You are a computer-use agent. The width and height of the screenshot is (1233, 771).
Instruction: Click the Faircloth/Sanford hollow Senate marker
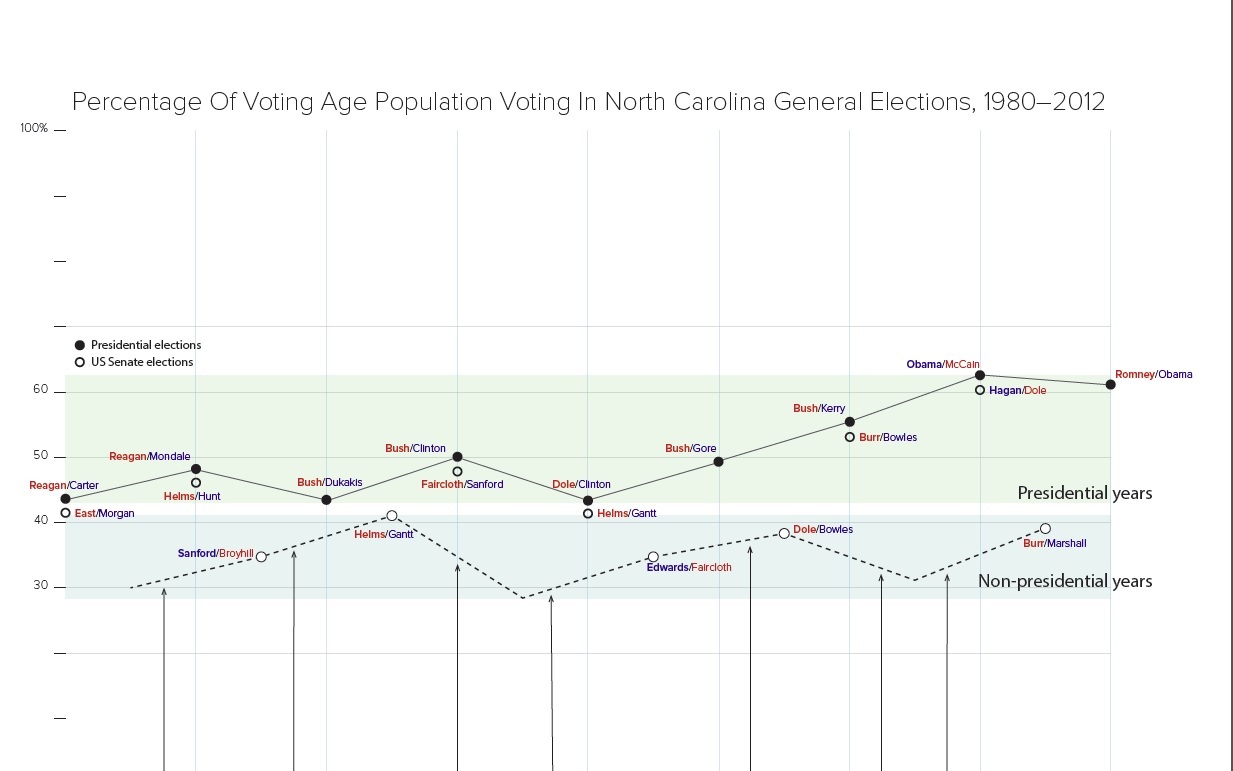457,471
